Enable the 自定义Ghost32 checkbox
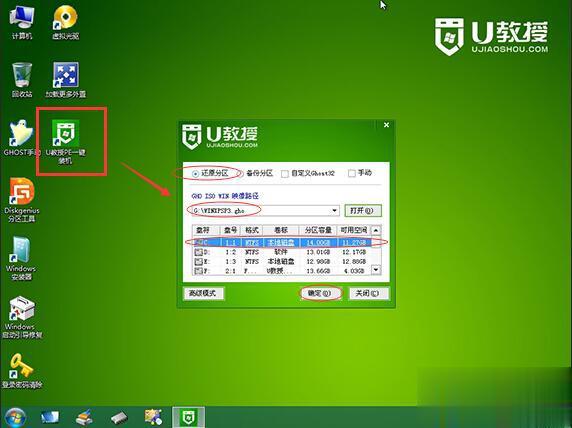Screen dimensions: 572x428 285,174
